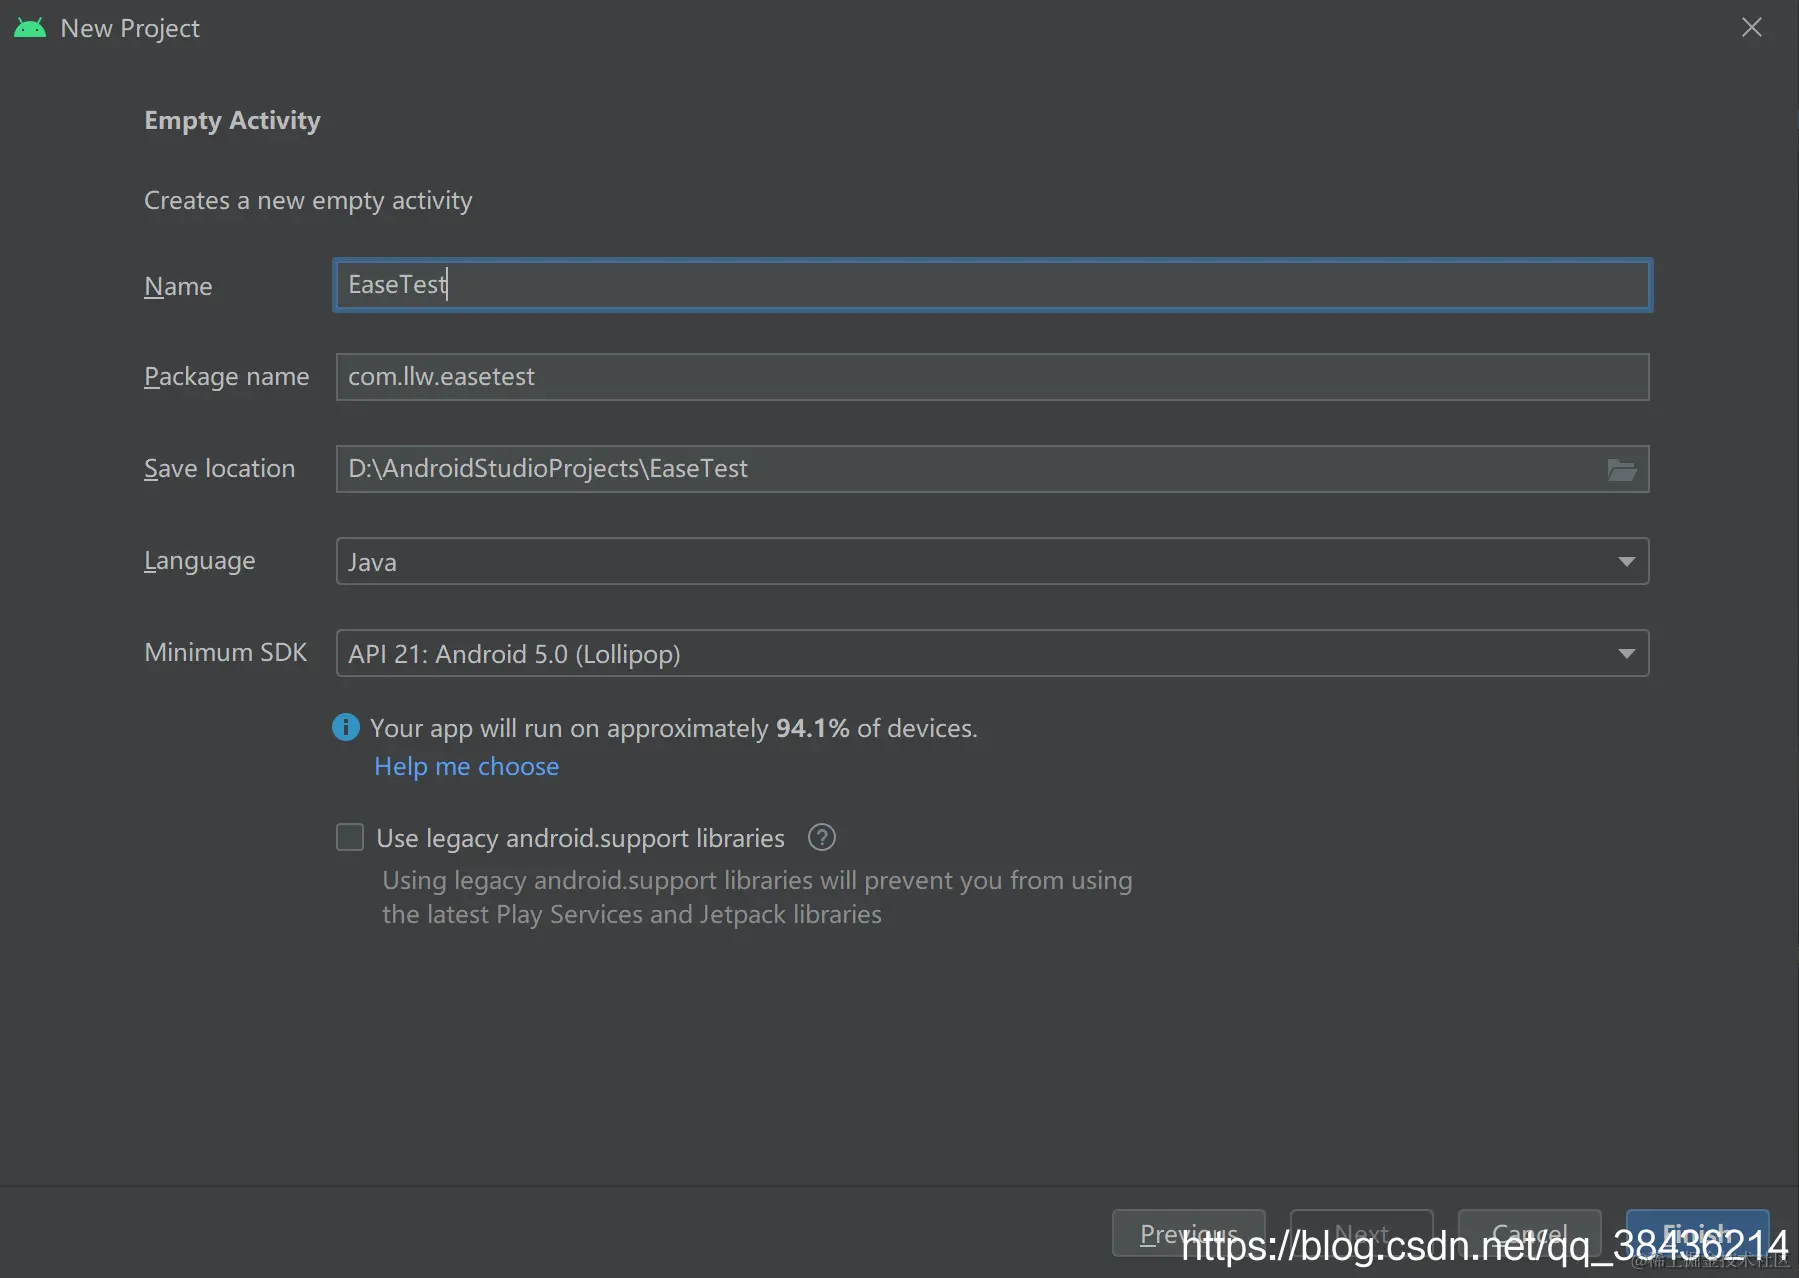Open the API 21 Android 5.0 combo box
The width and height of the screenshot is (1799, 1278).
pyautogui.click(x=992, y=653)
